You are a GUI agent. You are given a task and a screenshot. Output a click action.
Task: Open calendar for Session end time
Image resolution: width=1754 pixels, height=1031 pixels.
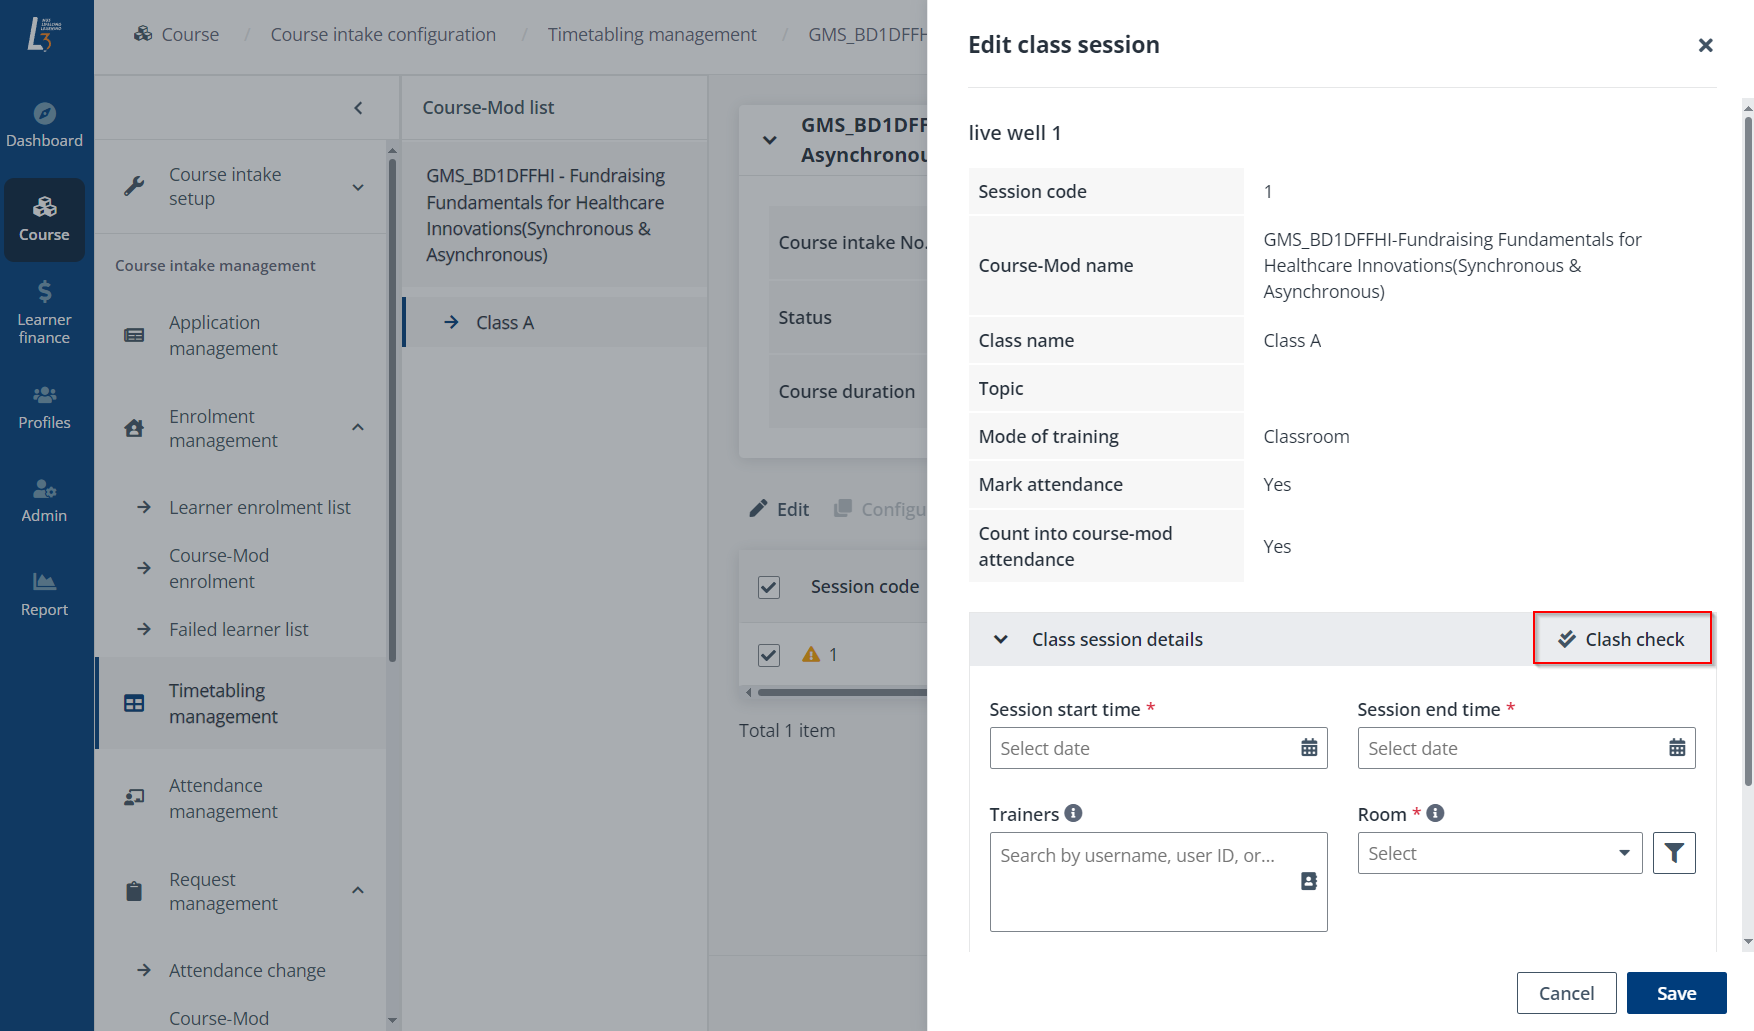1677,748
